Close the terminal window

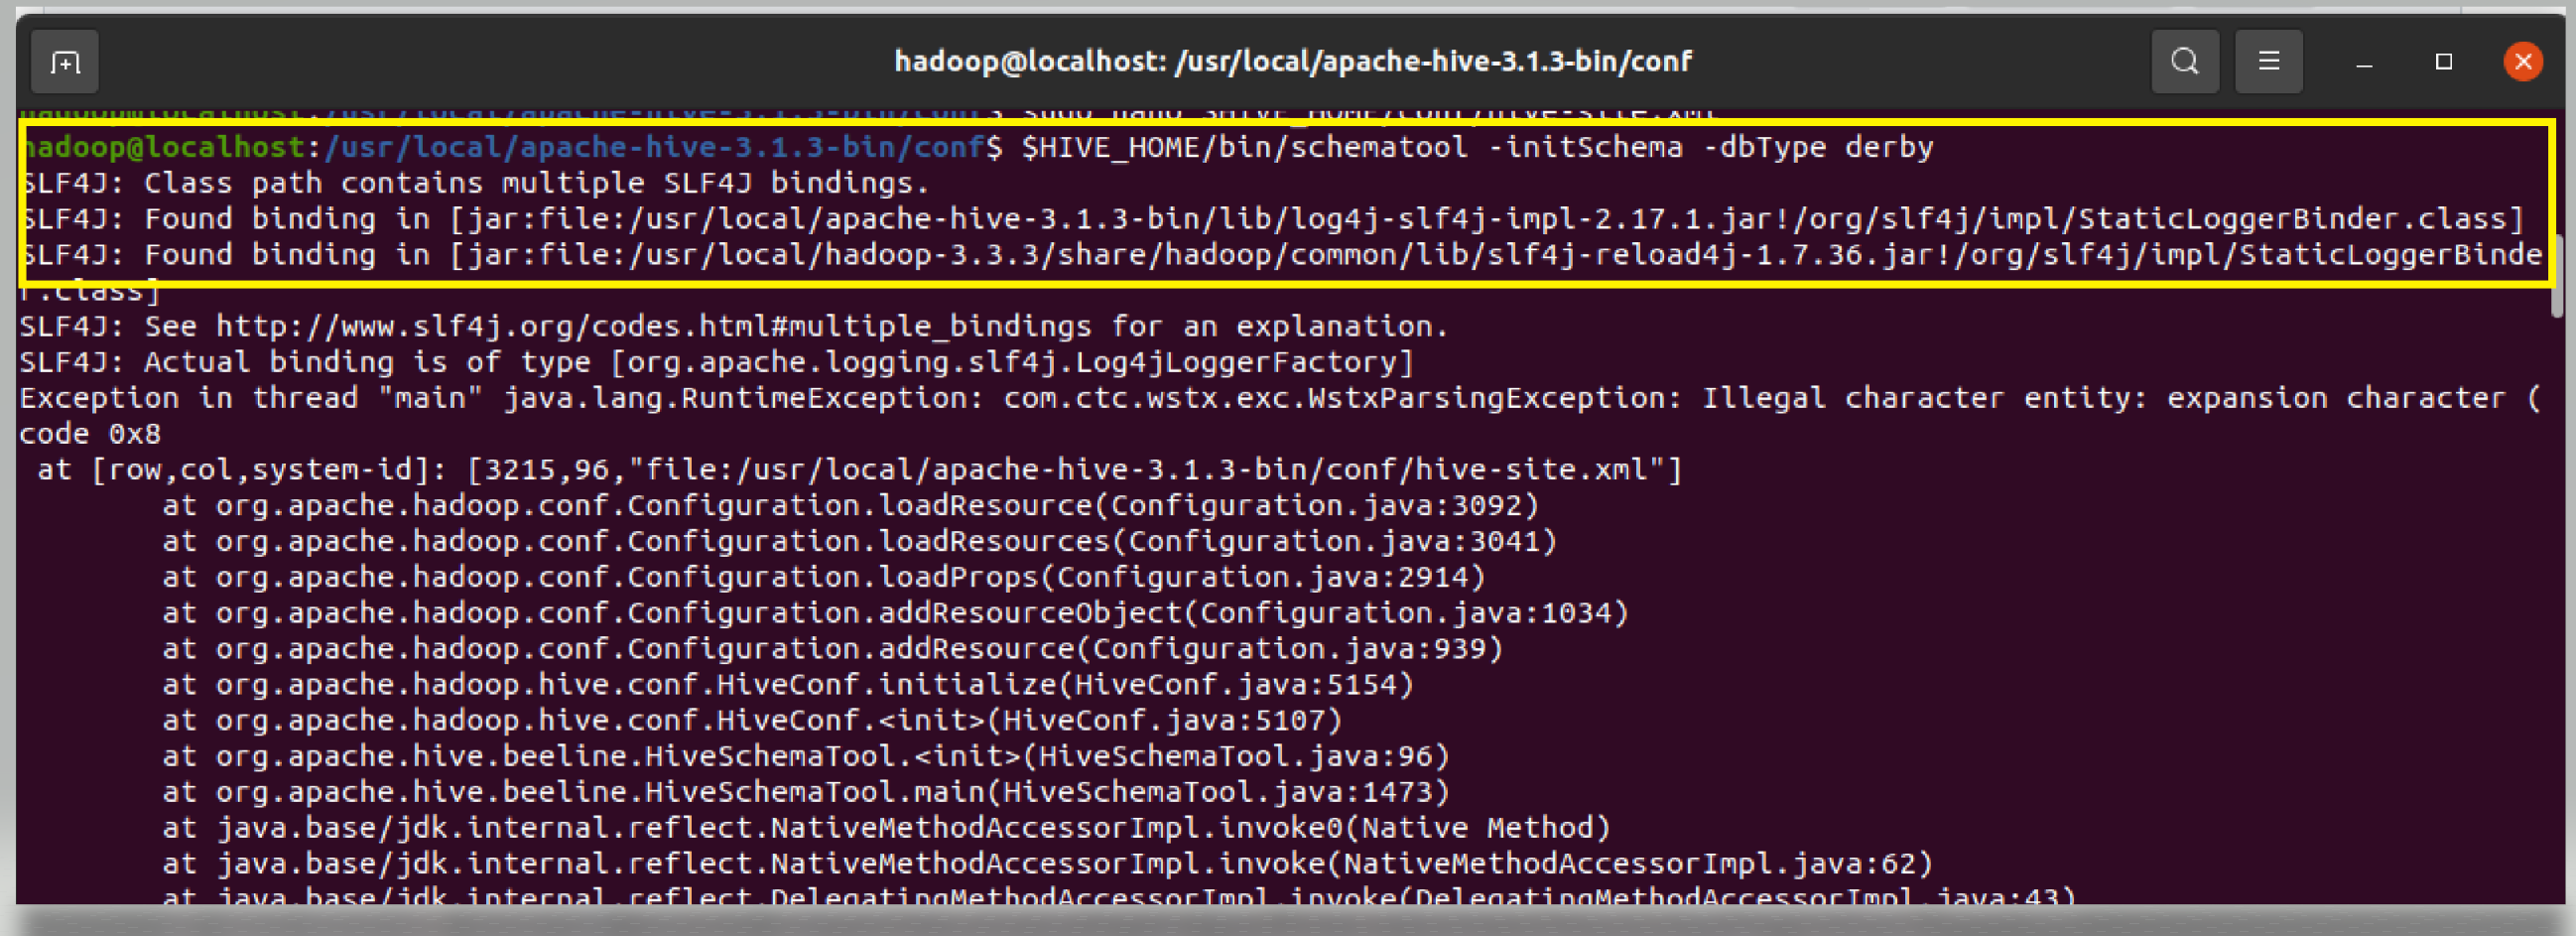tap(2524, 61)
